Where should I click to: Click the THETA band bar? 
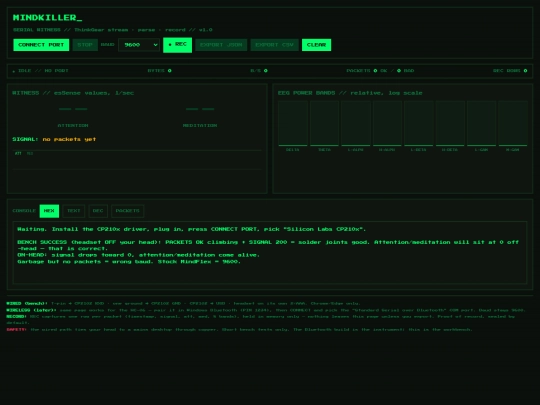(x=324, y=123)
